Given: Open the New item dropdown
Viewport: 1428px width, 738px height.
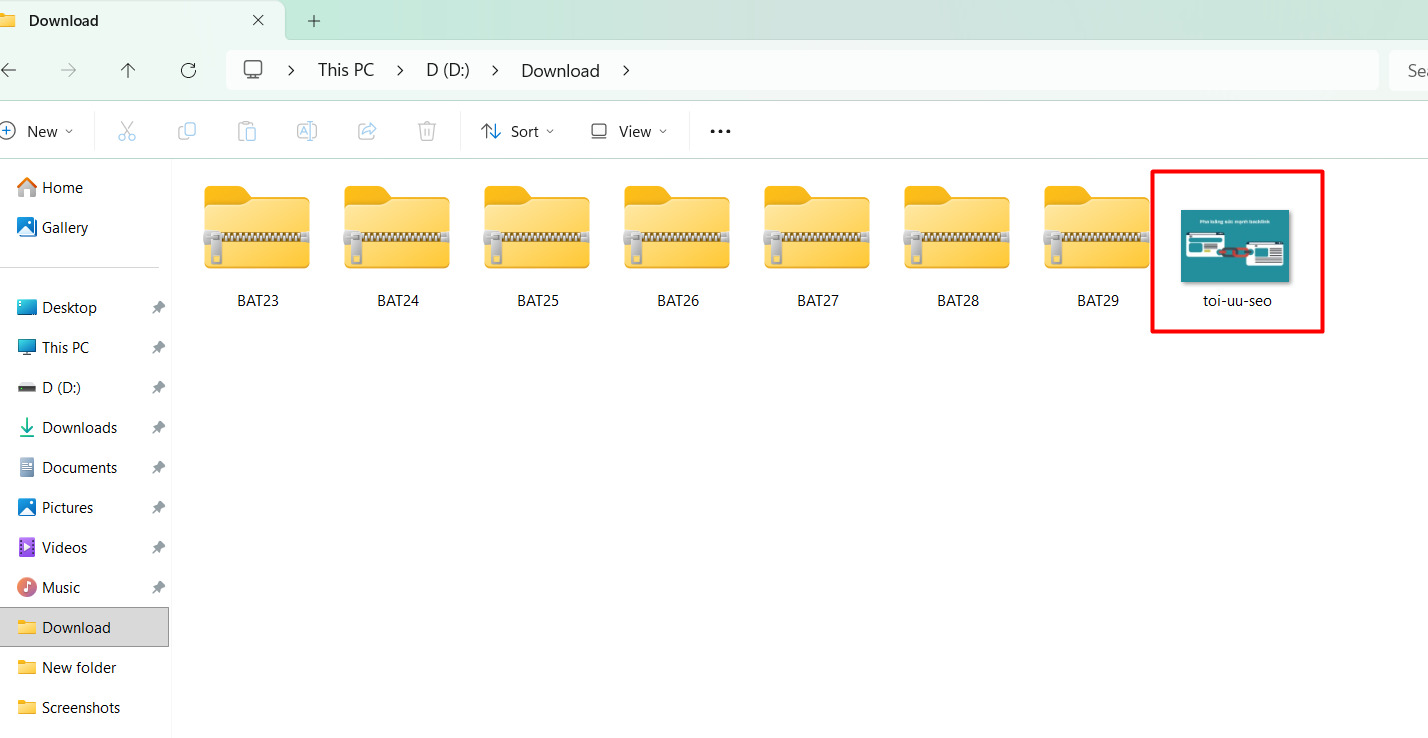Looking at the screenshot, I should (x=37, y=131).
